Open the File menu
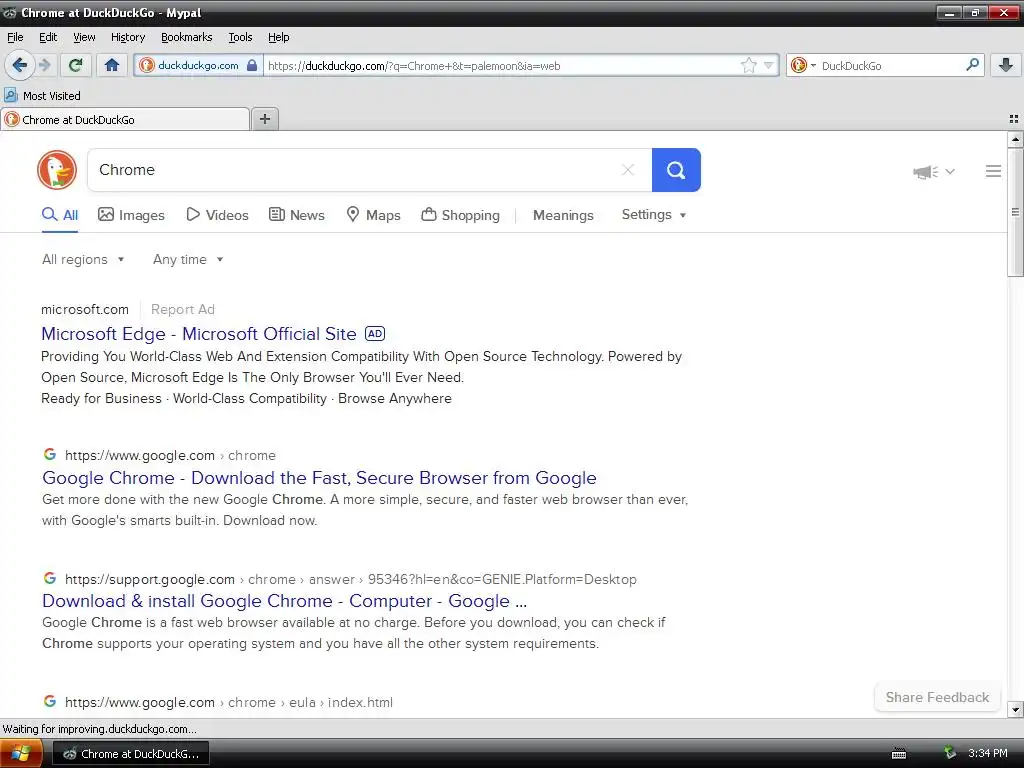 15,37
